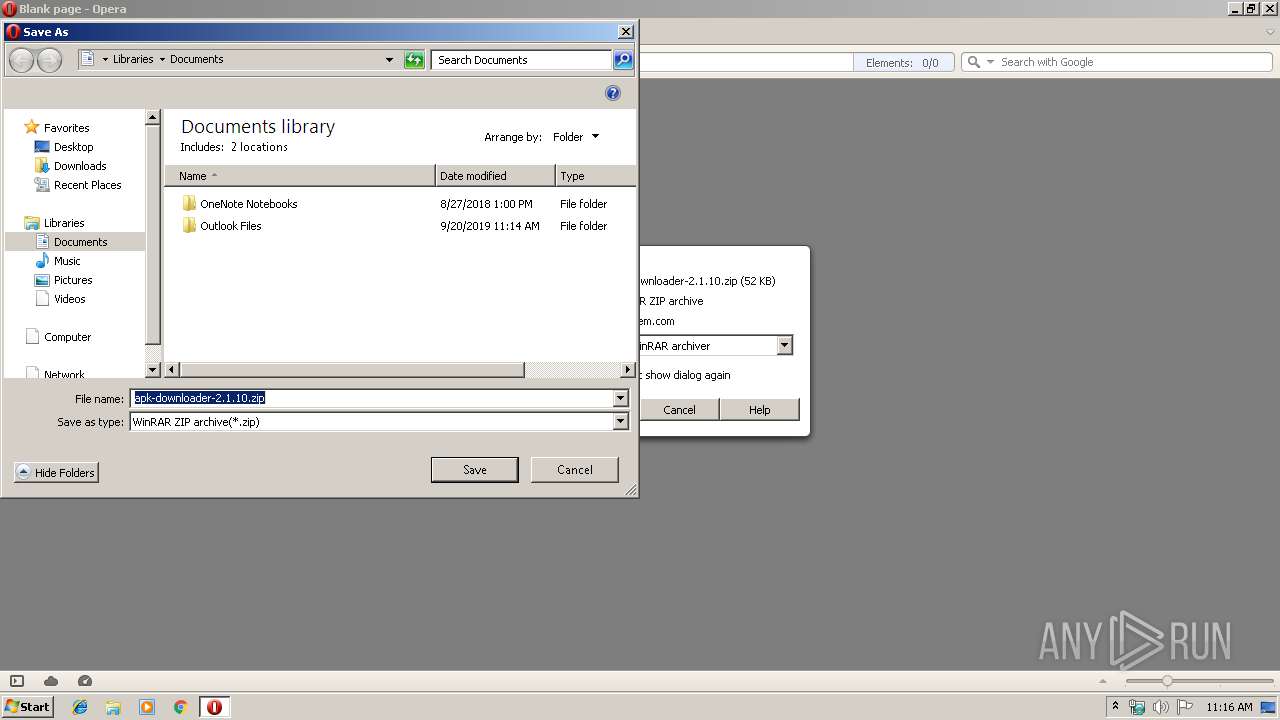This screenshot has width=1280, height=720.
Task: Open Downloads folder in Favorites
Action: tap(80, 166)
